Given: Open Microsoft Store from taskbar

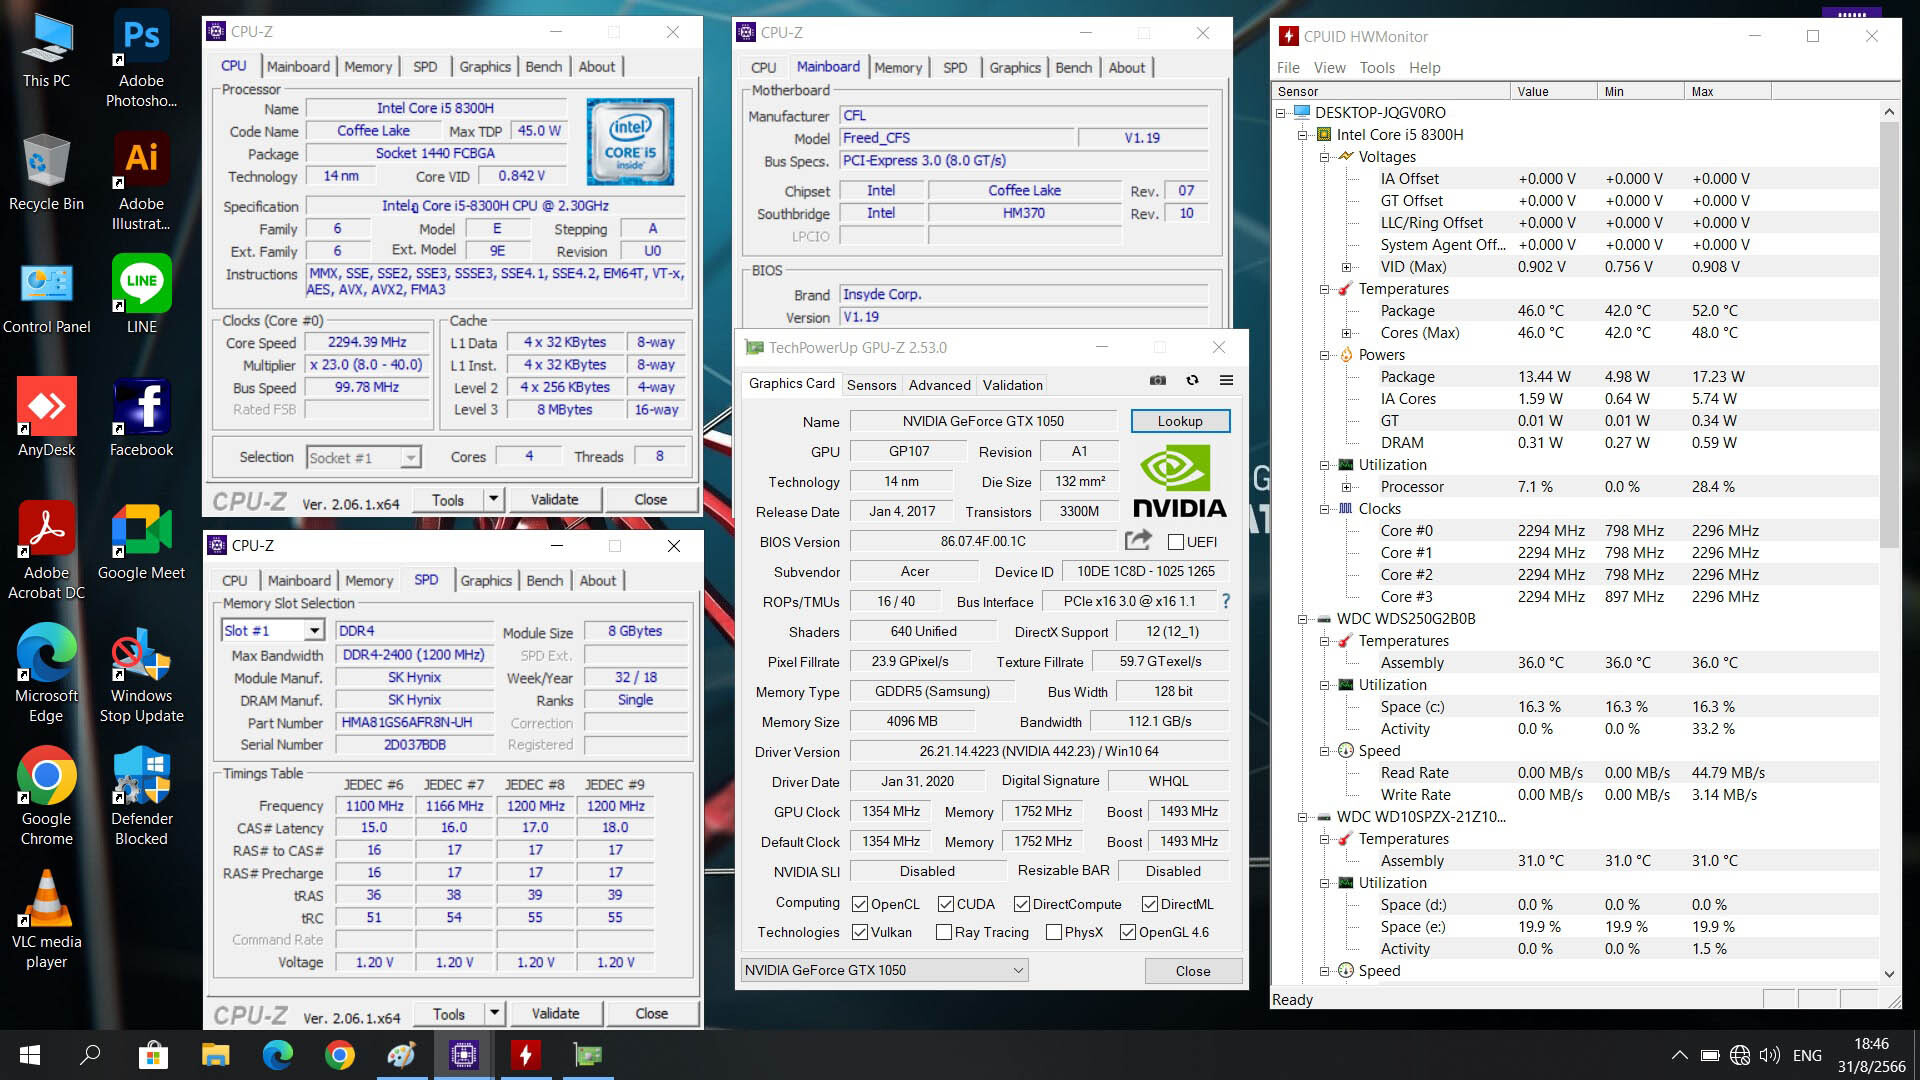Looking at the screenshot, I should (153, 1055).
